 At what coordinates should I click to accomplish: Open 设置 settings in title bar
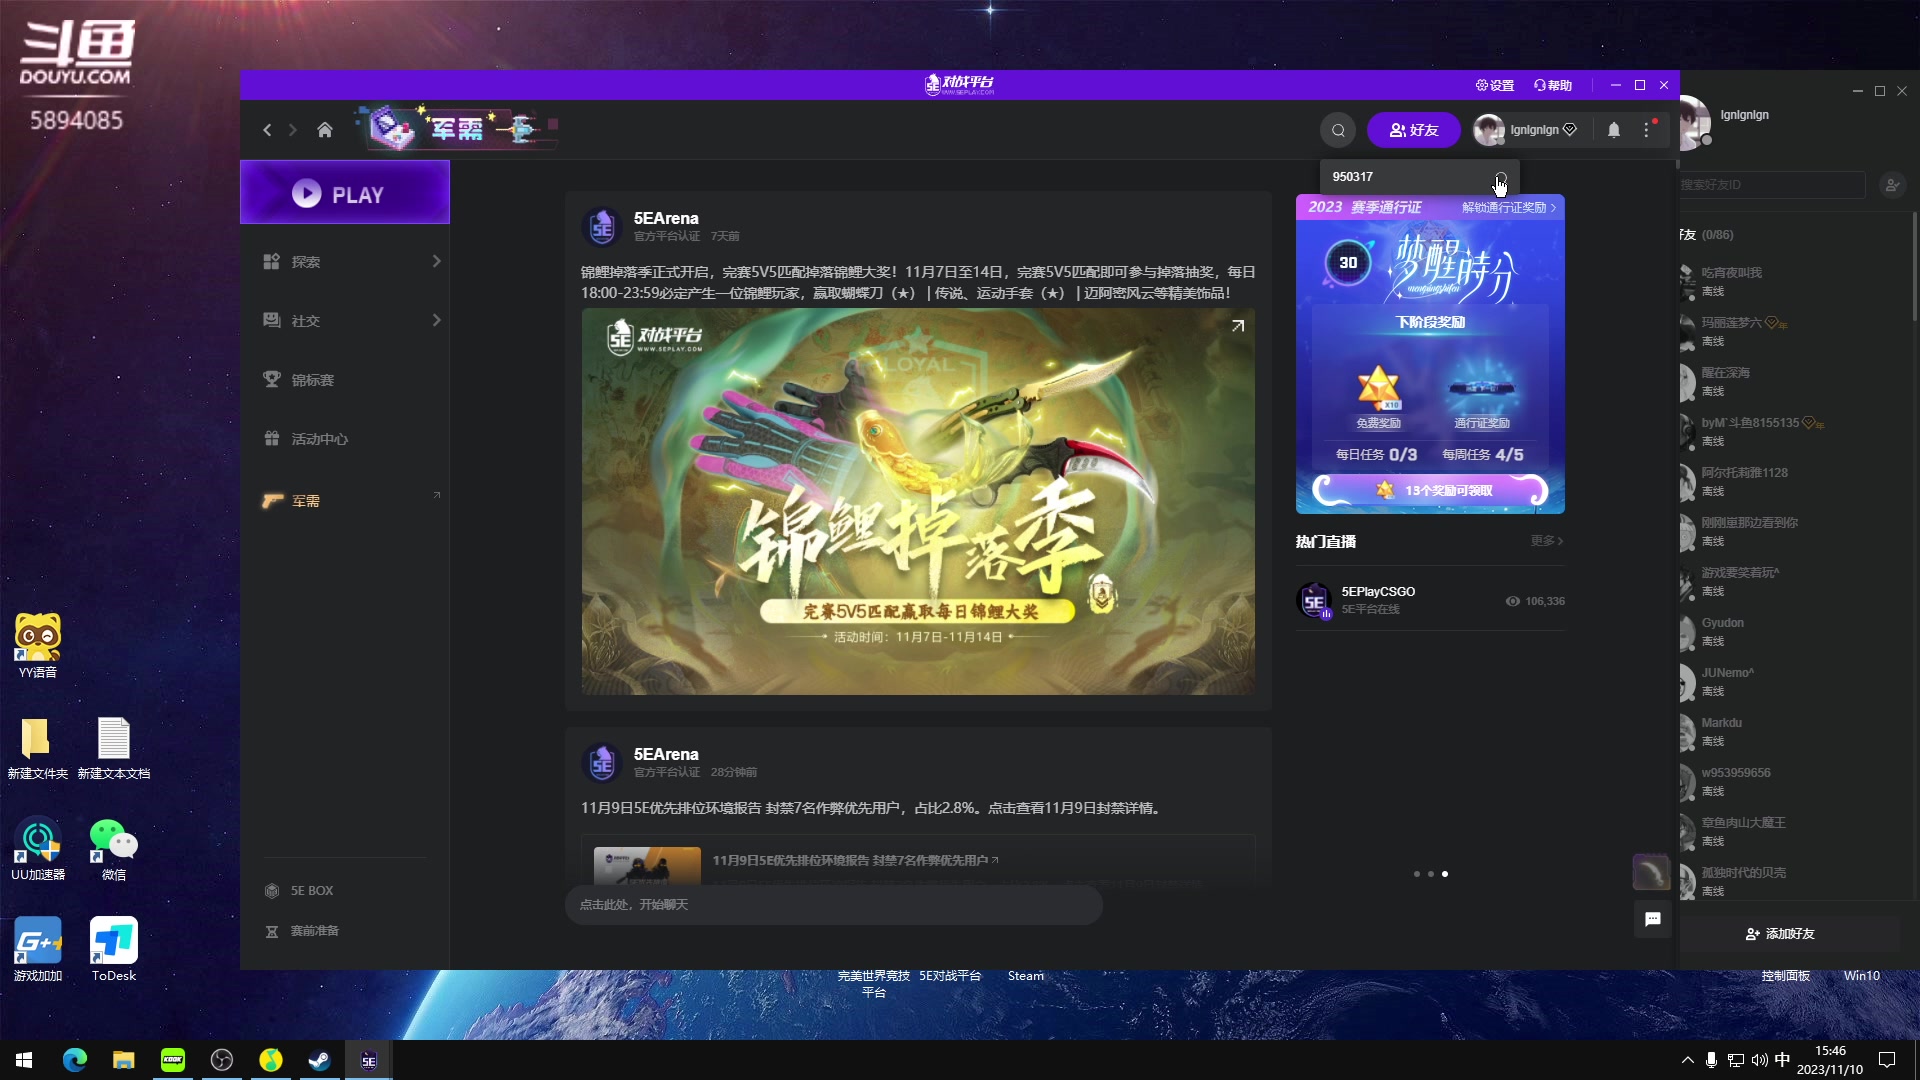1495,85
